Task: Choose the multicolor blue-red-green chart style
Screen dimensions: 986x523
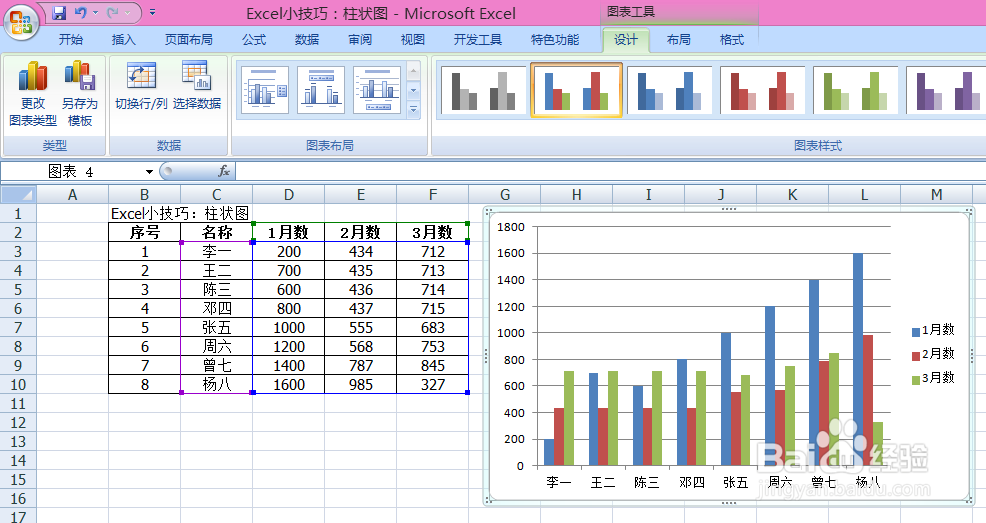Action: coord(576,90)
